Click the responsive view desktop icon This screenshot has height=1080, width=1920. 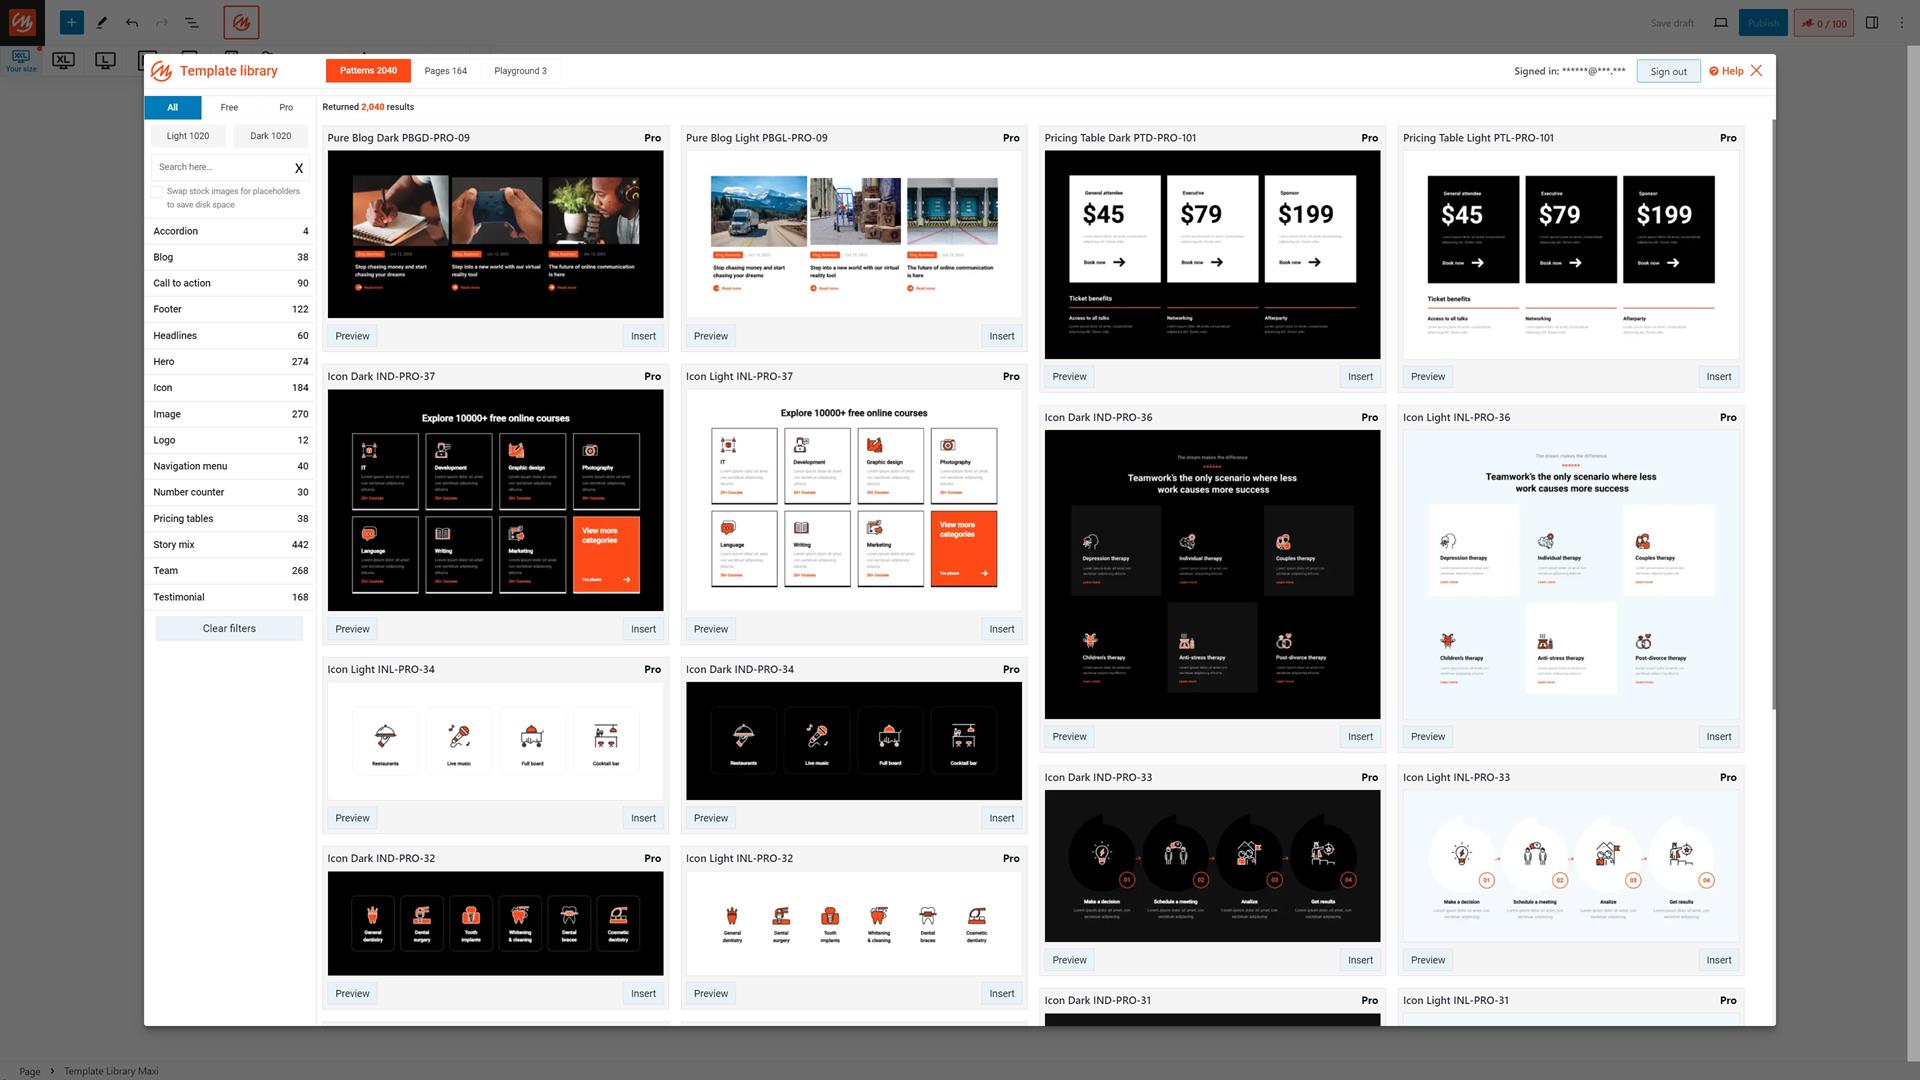[1721, 21]
